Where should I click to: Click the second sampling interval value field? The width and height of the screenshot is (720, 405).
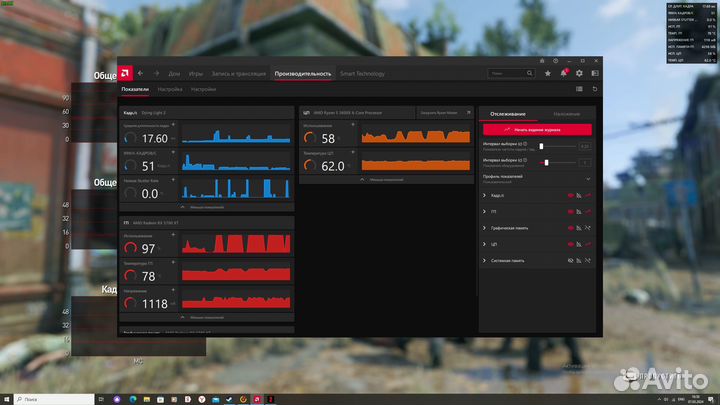(585, 163)
